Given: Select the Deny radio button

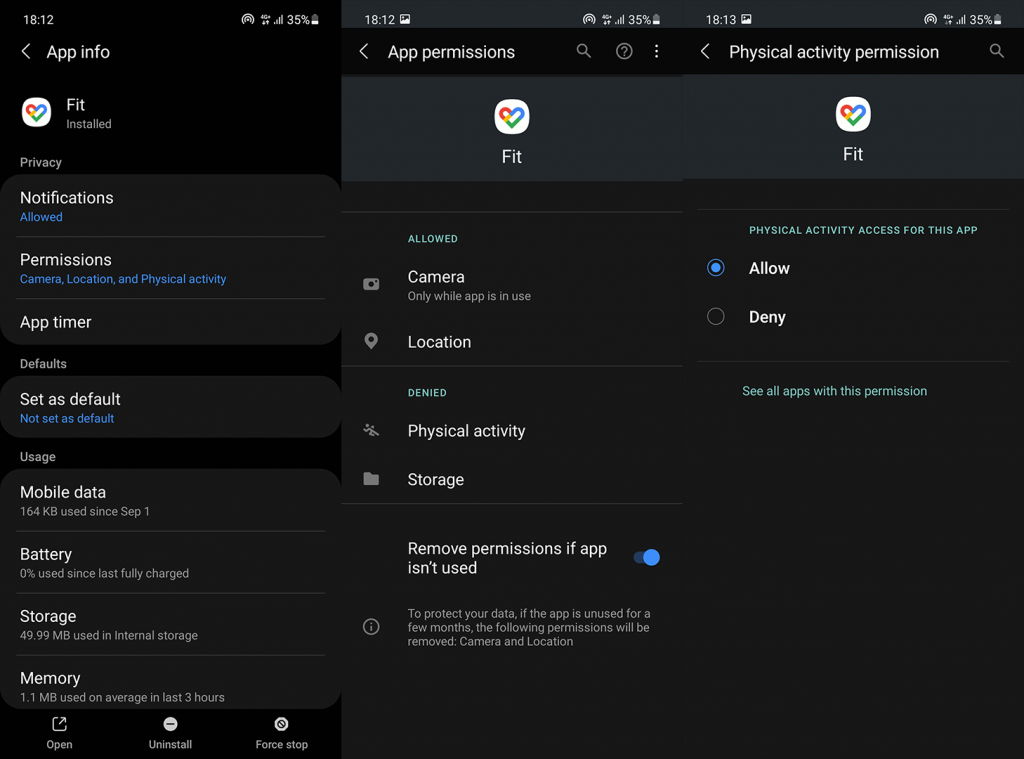Looking at the screenshot, I should (x=716, y=316).
